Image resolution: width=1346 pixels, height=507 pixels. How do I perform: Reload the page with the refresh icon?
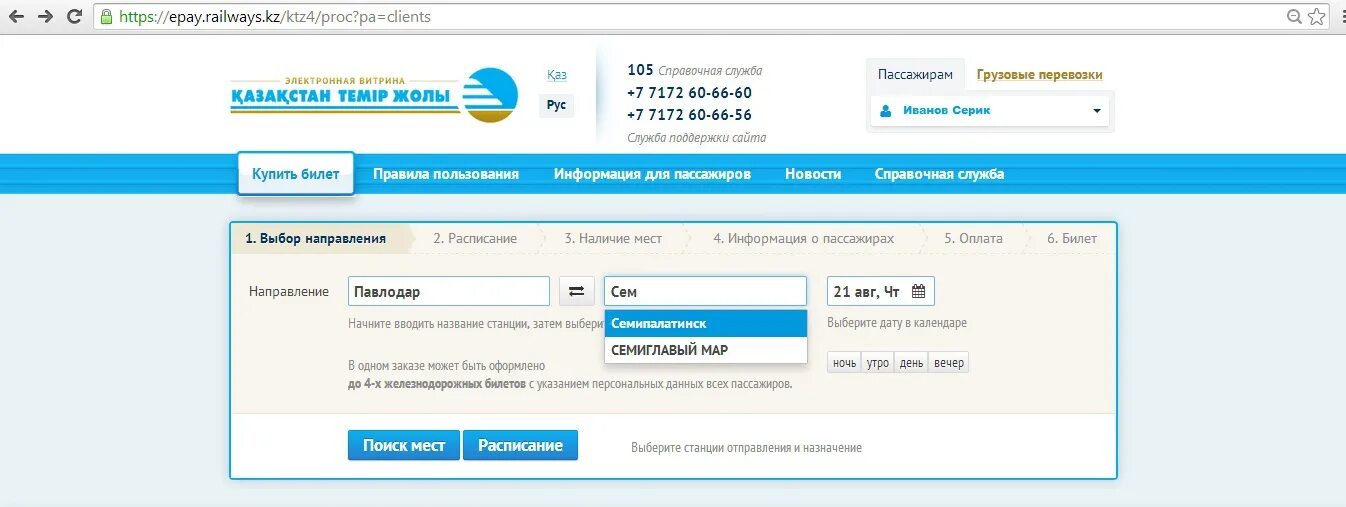(x=75, y=17)
